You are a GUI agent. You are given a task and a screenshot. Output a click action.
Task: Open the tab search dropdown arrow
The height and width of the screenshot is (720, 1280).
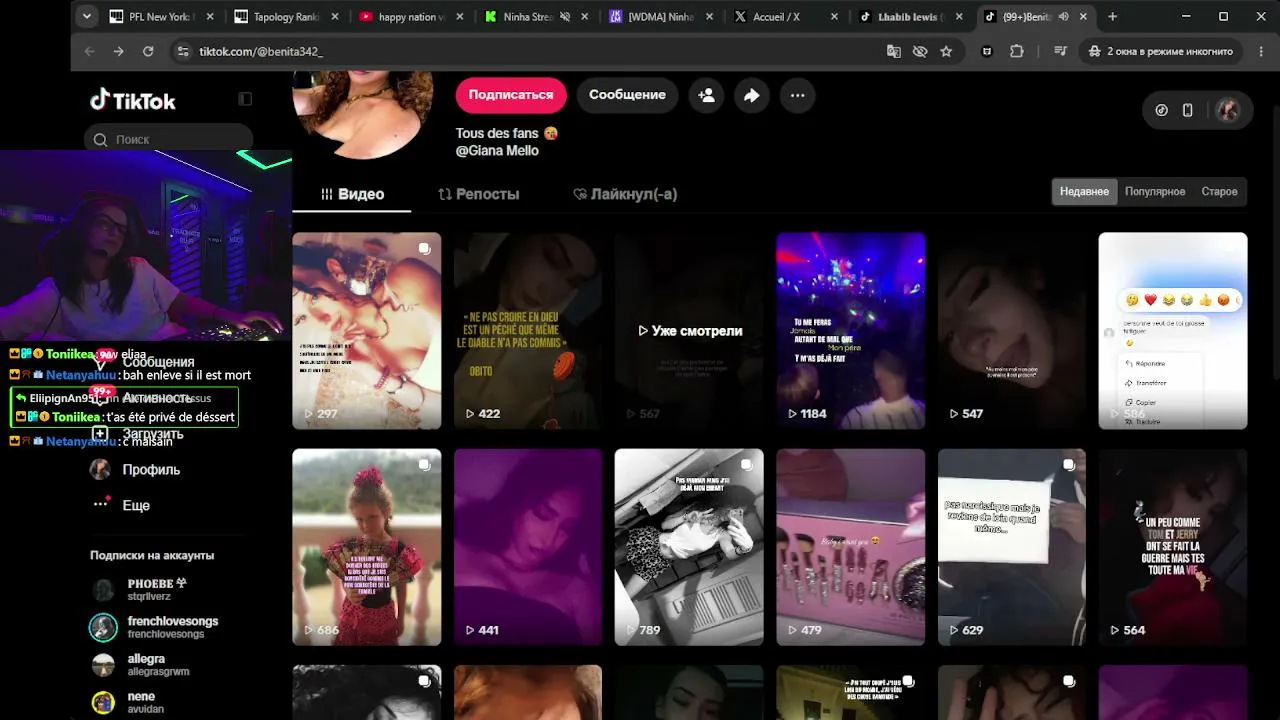tap(87, 16)
